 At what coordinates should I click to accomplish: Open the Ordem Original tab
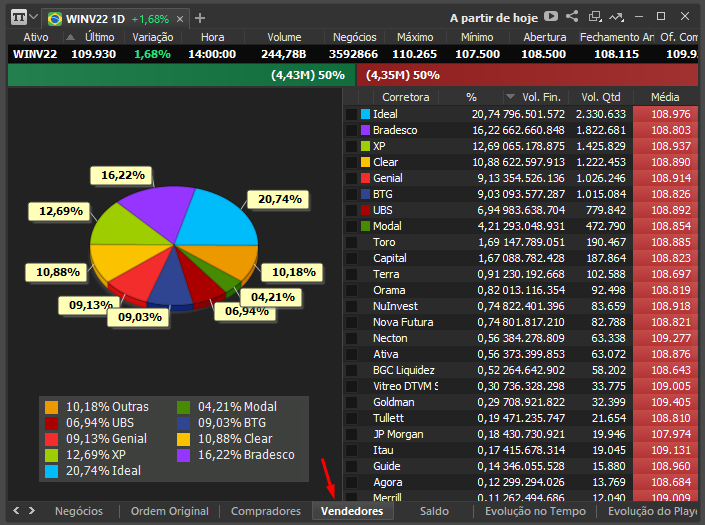tap(170, 512)
